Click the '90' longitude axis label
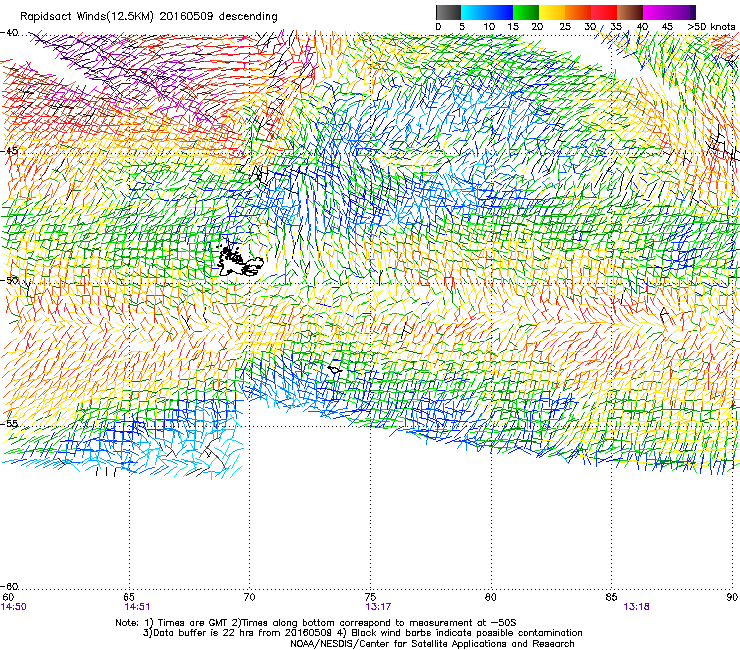The height and width of the screenshot is (650, 740). [x=732, y=597]
